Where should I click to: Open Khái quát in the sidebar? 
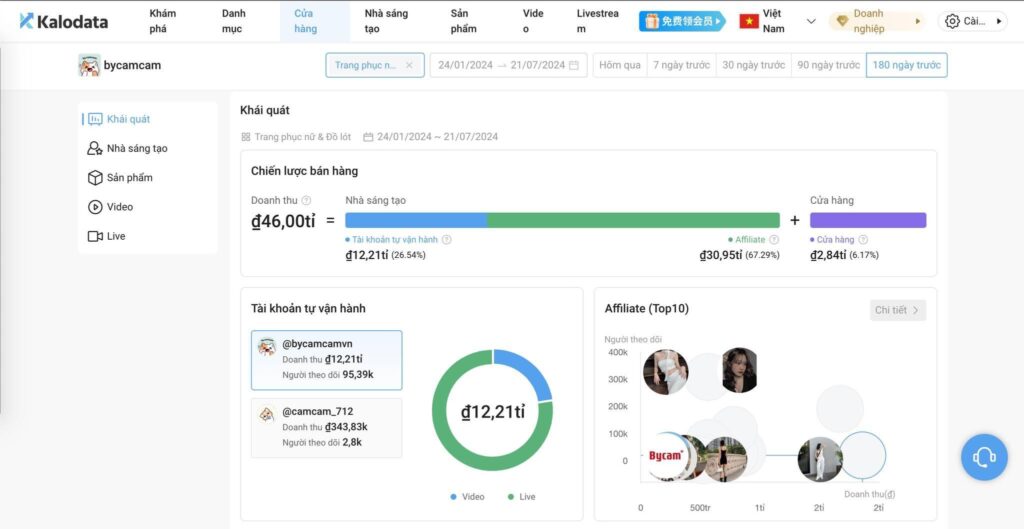pyautogui.click(x=128, y=119)
